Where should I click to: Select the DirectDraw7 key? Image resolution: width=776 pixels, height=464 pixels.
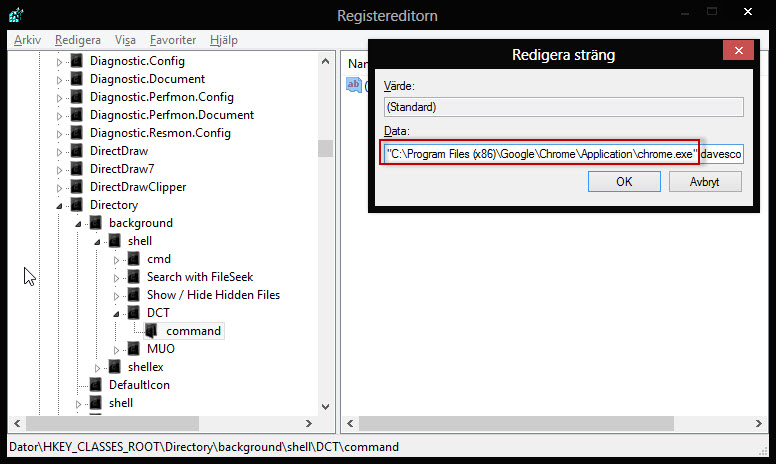(122, 169)
